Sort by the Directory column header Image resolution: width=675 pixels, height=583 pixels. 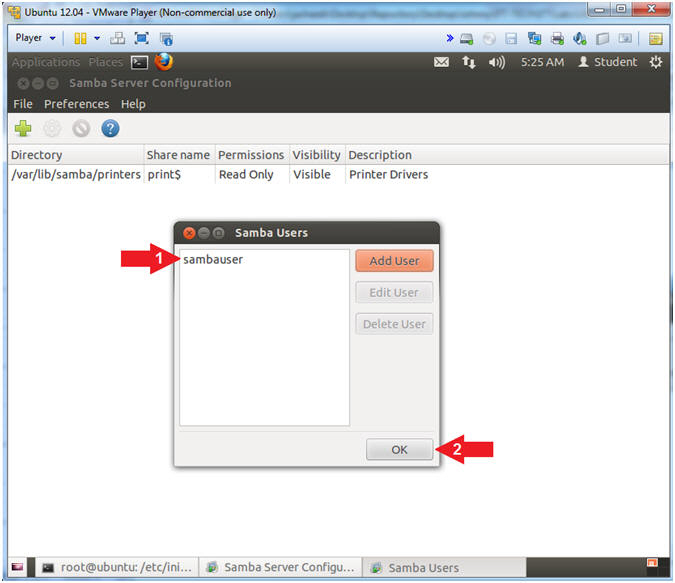click(x=76, y=155)
